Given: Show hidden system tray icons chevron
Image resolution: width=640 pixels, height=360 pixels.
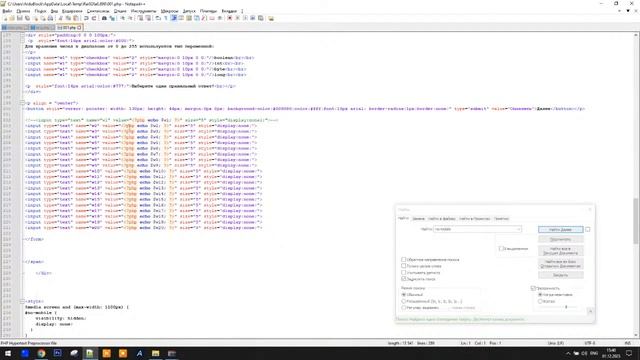Looking at the screenshot, I should click(x=568, y=353).
